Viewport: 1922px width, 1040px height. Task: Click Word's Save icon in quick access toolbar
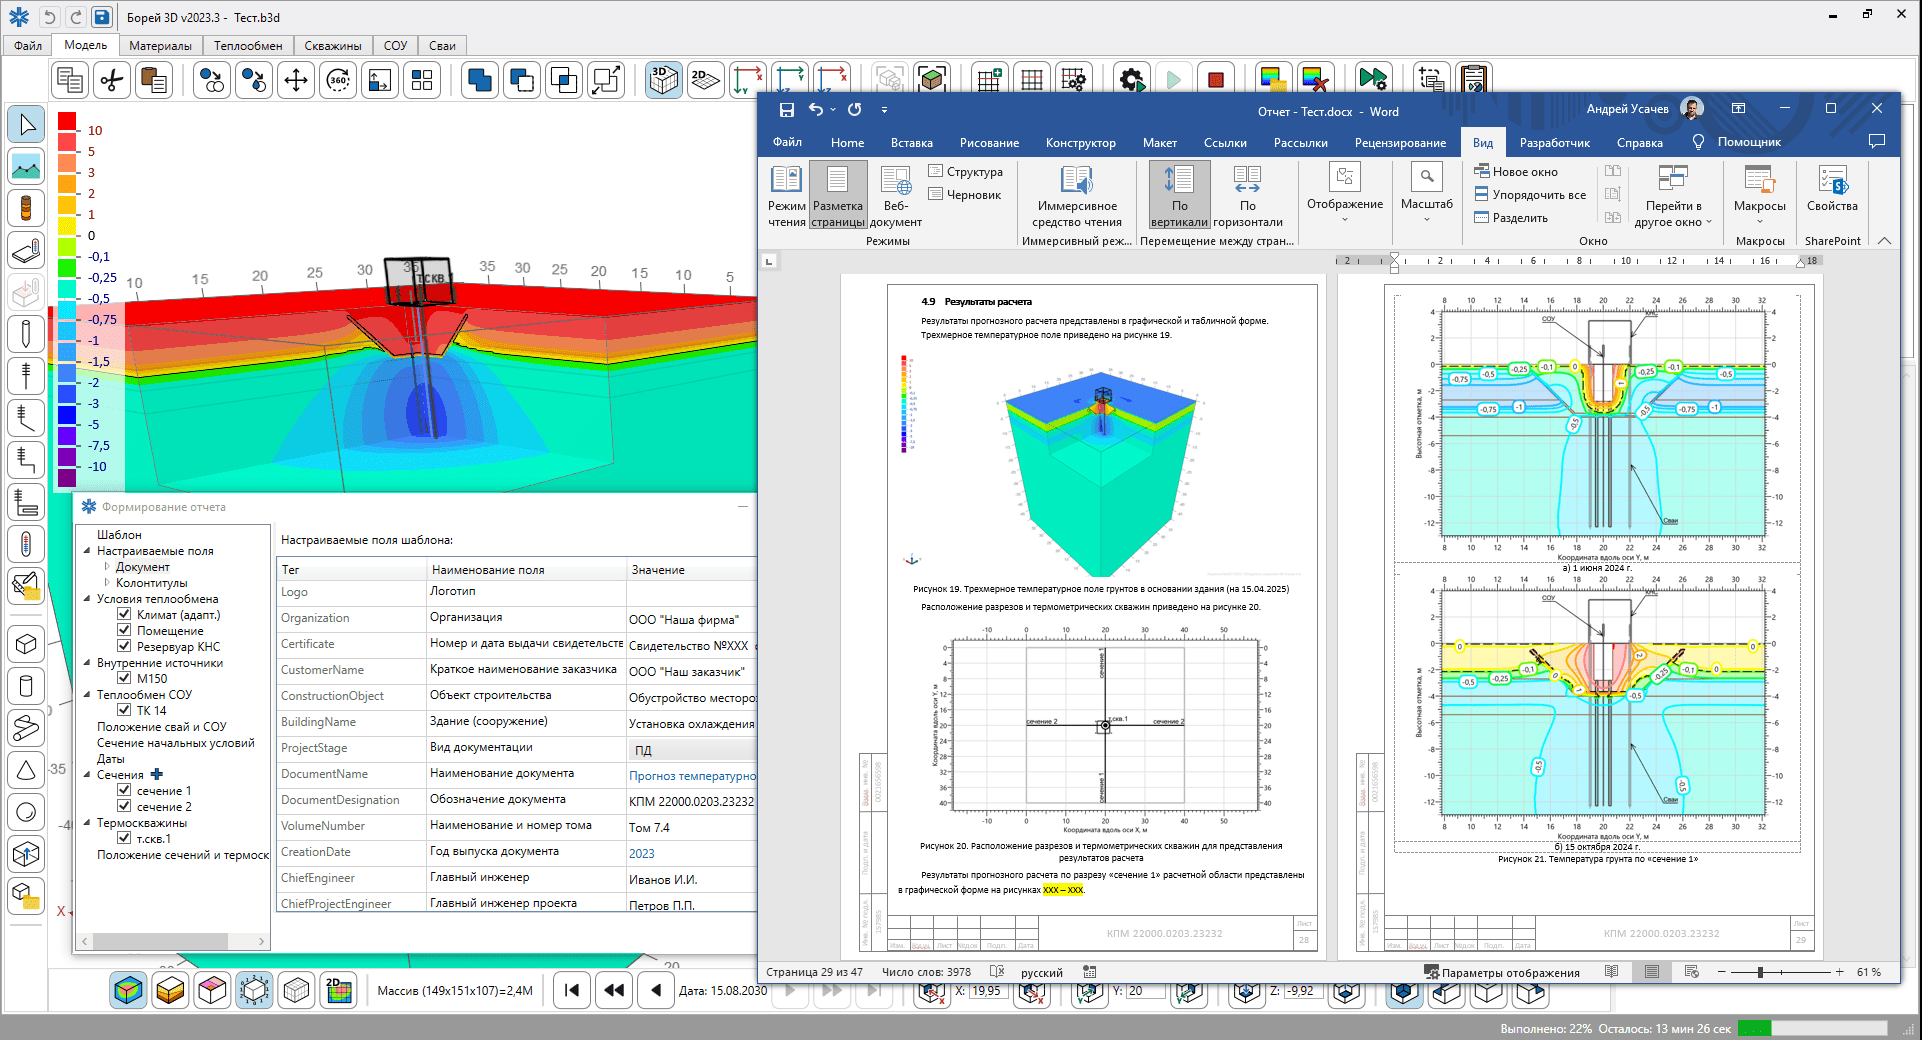pyautogui.click(x=787, y=110)
